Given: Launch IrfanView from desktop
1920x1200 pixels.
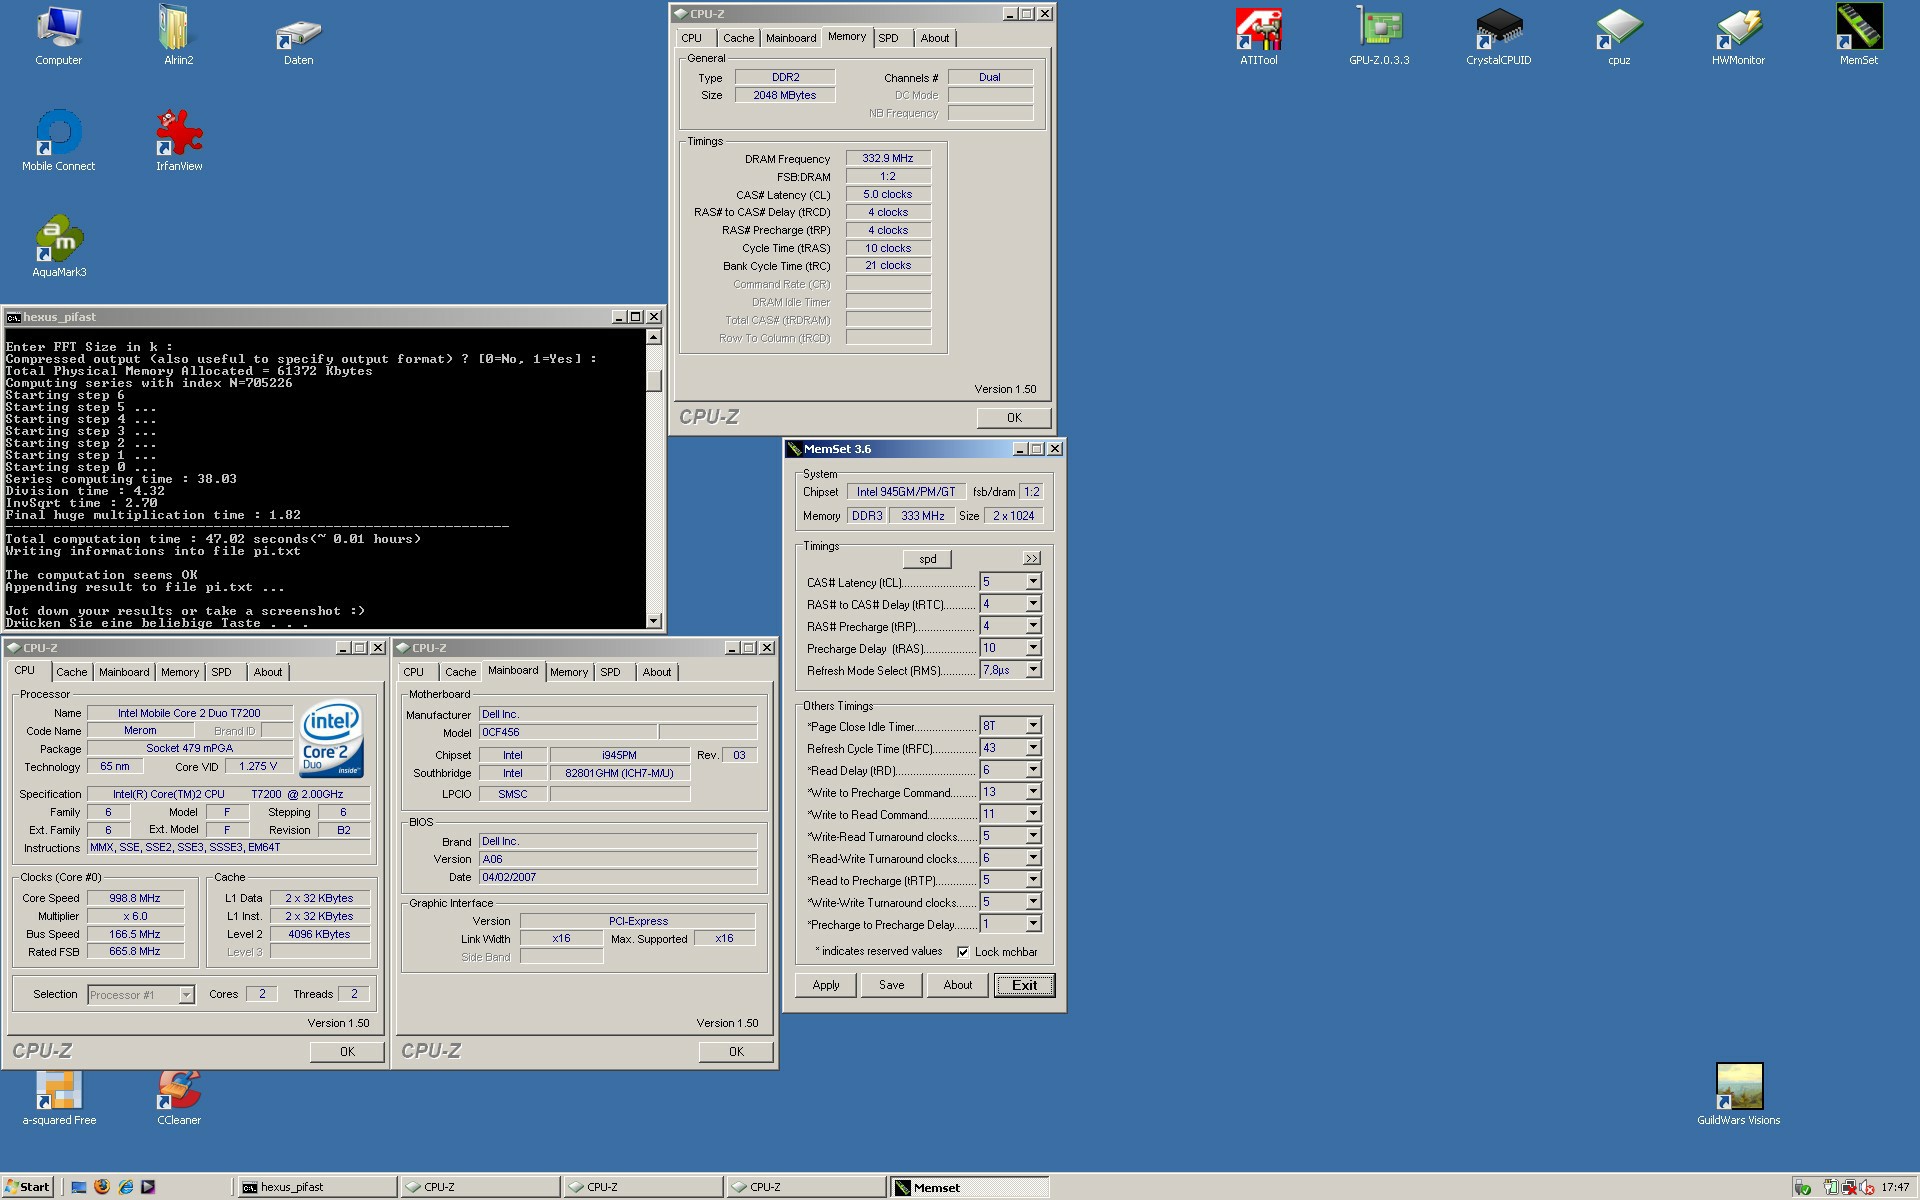Looking at the screenshot, I should point(179,140).
